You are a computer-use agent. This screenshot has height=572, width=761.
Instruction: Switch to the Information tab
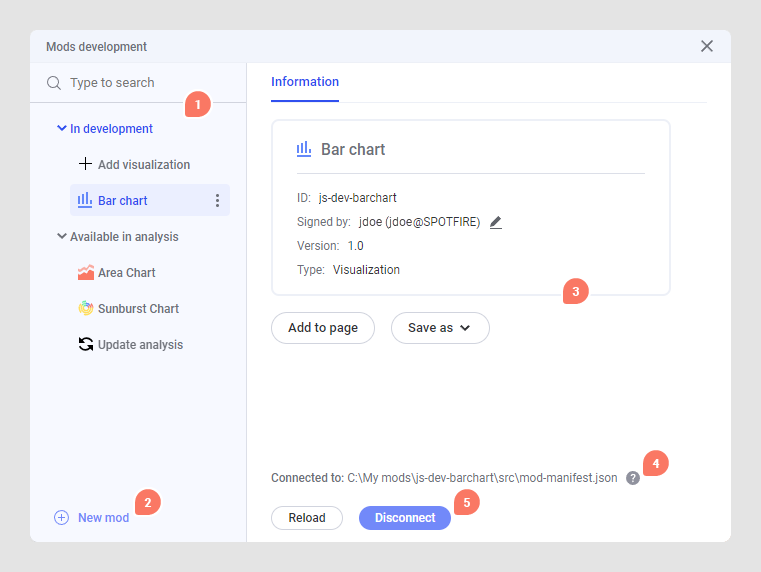coord(305,82)
